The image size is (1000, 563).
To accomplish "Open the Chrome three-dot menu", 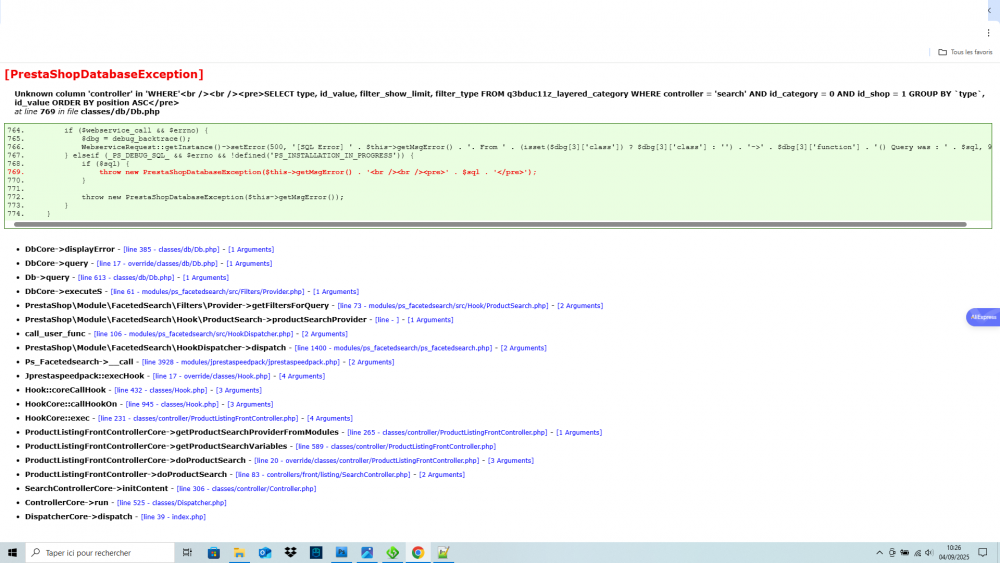I will (989, 33).
